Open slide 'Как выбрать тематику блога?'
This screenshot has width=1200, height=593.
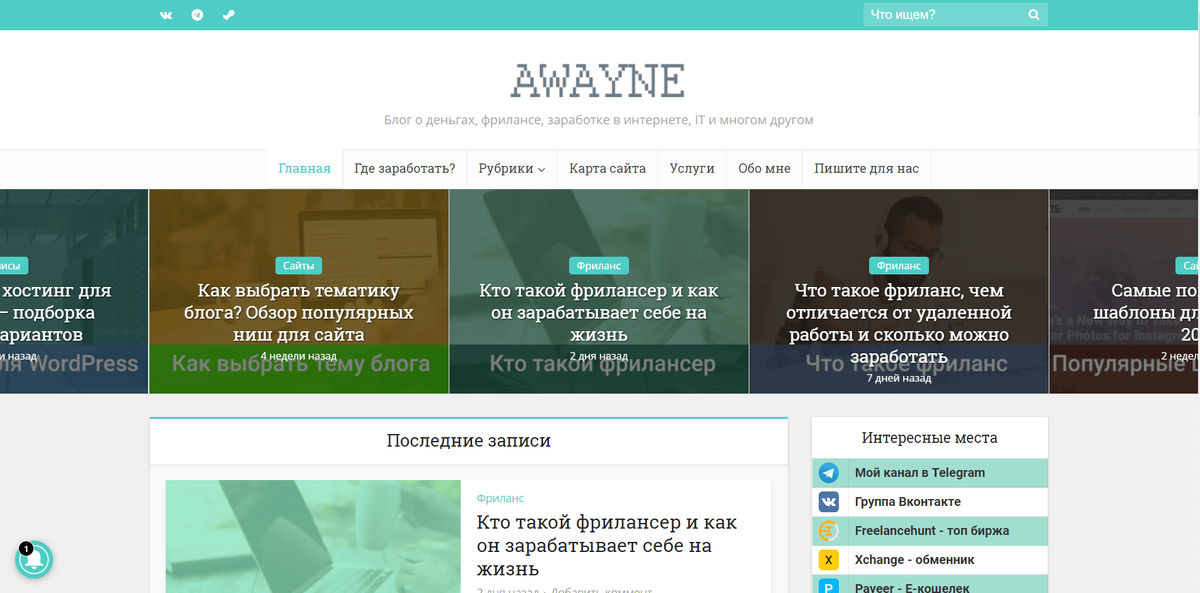298,313
